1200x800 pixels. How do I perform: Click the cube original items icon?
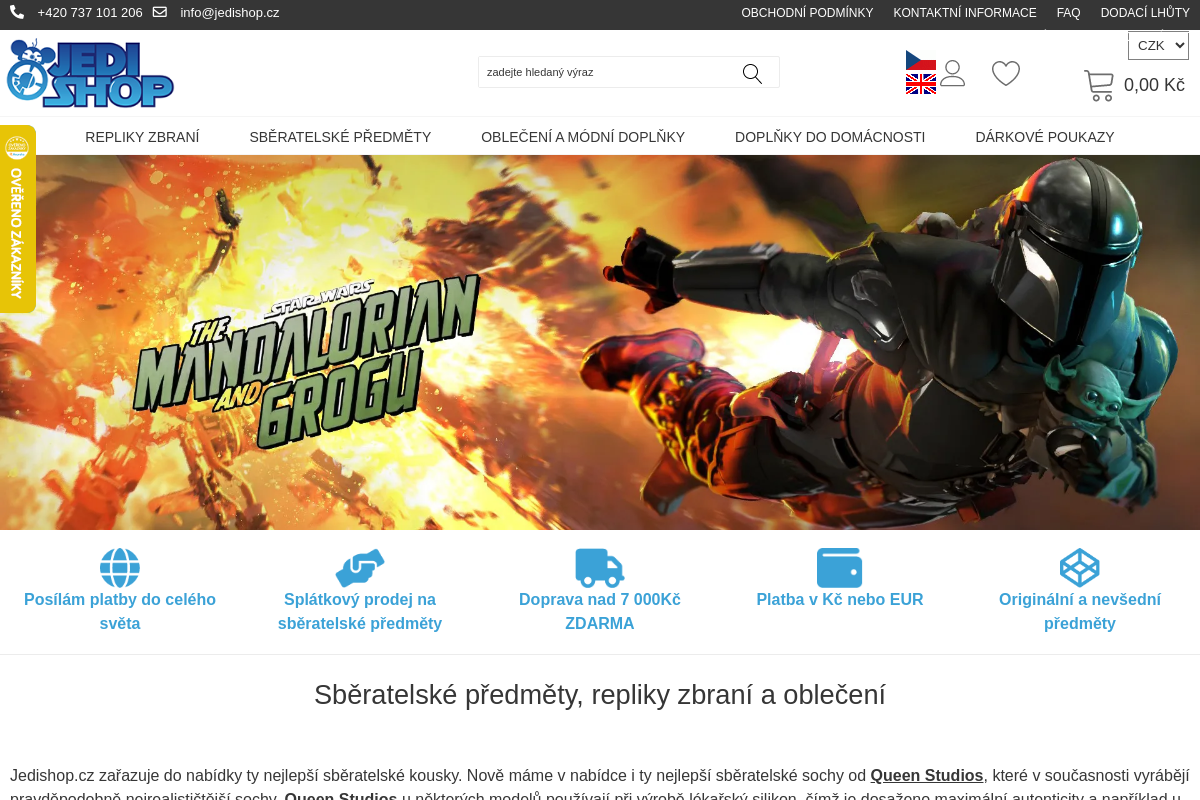(x=1080, y=568)
